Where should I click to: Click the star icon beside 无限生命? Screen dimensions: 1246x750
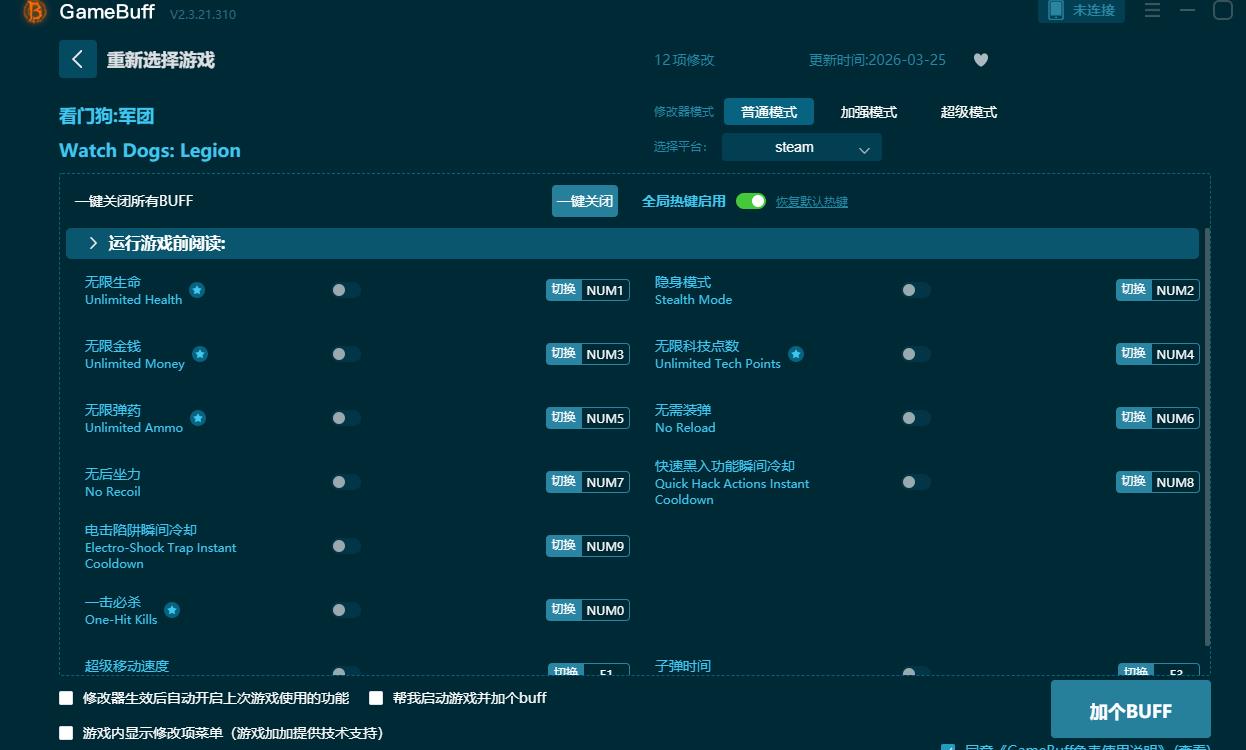tap(197, 290)
